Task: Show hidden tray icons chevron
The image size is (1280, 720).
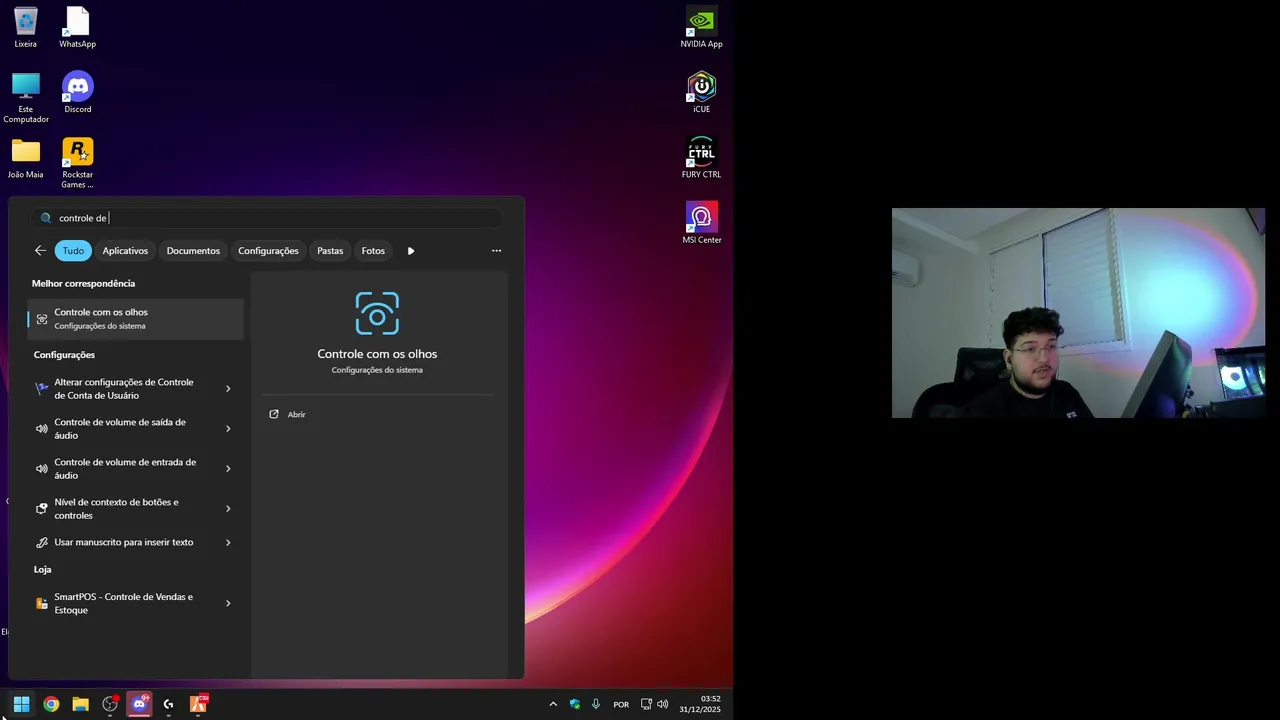Action: pyautogui.click(x=553, y=704)
